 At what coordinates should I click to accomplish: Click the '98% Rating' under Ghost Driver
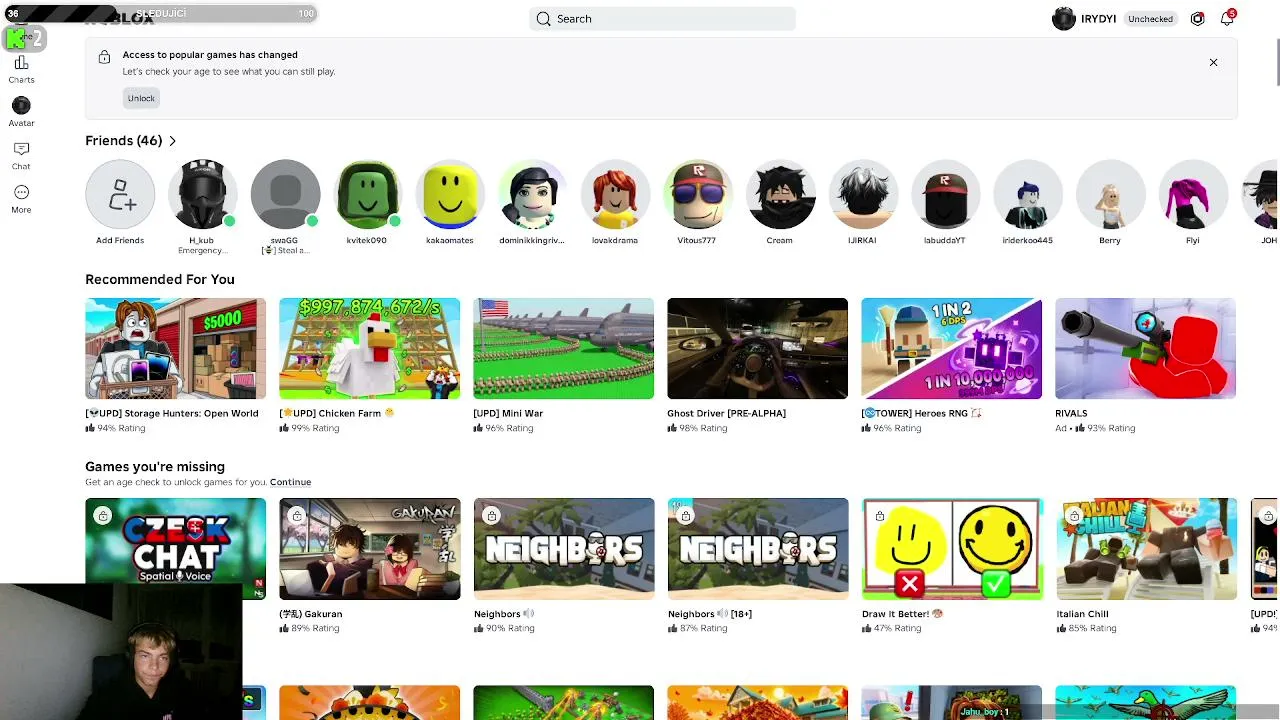697,428
